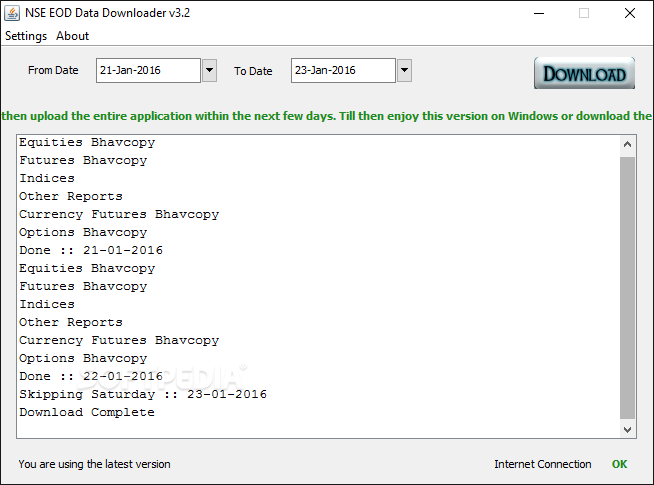Expand the From Date dropdown arrow
This screenshot has width=654, height=485.
[x=209, y=70]
